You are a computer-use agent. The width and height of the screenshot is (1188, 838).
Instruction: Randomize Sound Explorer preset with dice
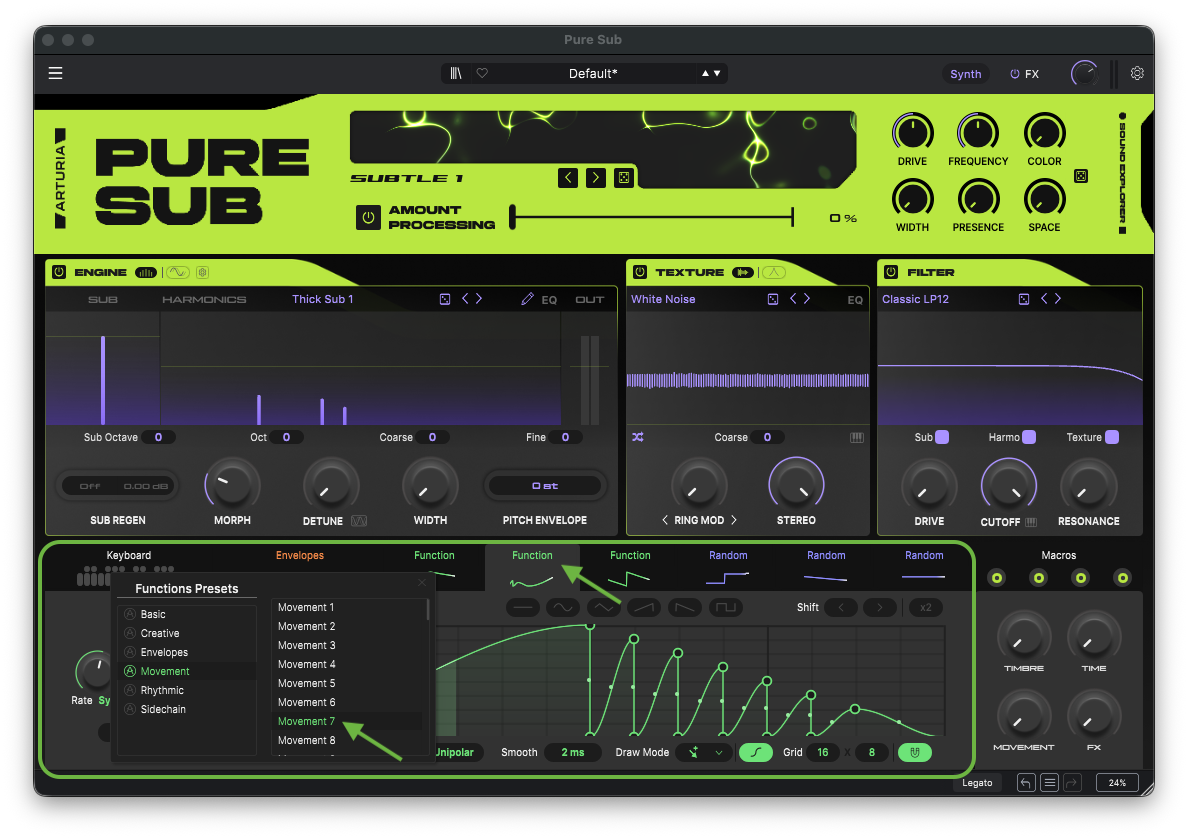click(x=624, y=178)
